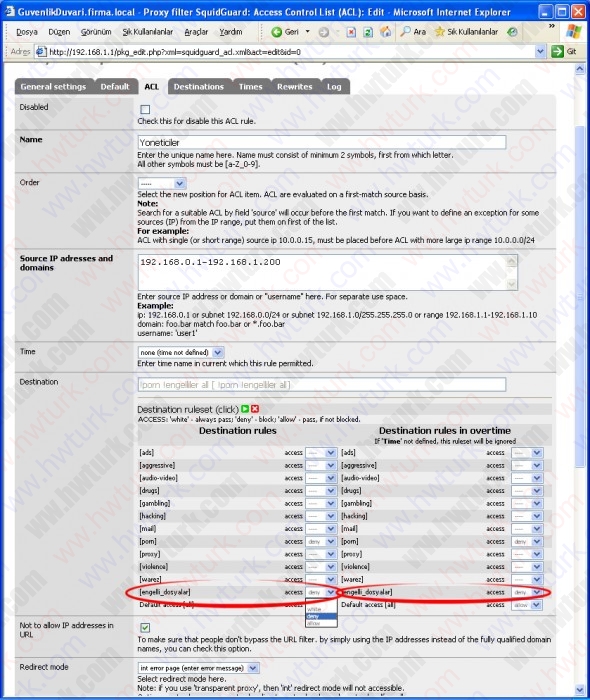Click the Git go button

(x=564, y=51)
